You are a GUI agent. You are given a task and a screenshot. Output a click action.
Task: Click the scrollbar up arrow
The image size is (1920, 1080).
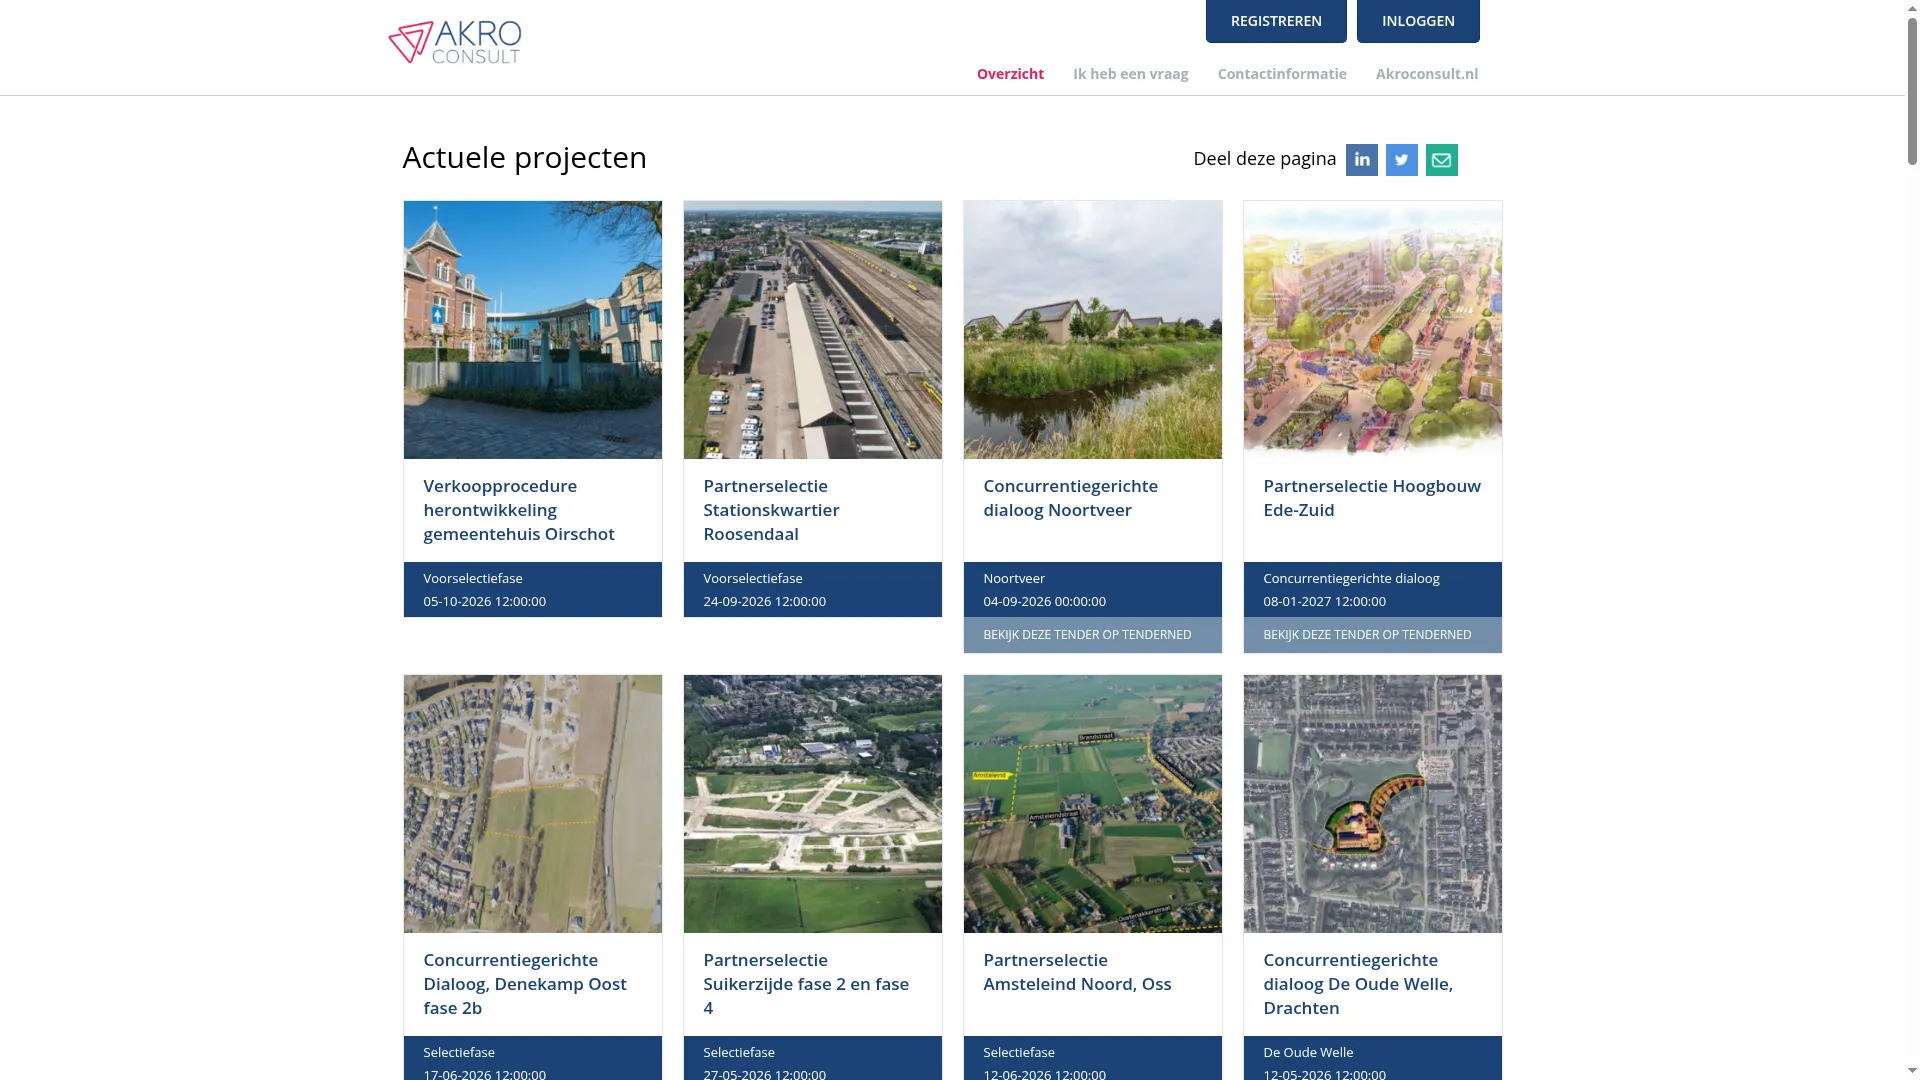click(x=1912, y=7)
